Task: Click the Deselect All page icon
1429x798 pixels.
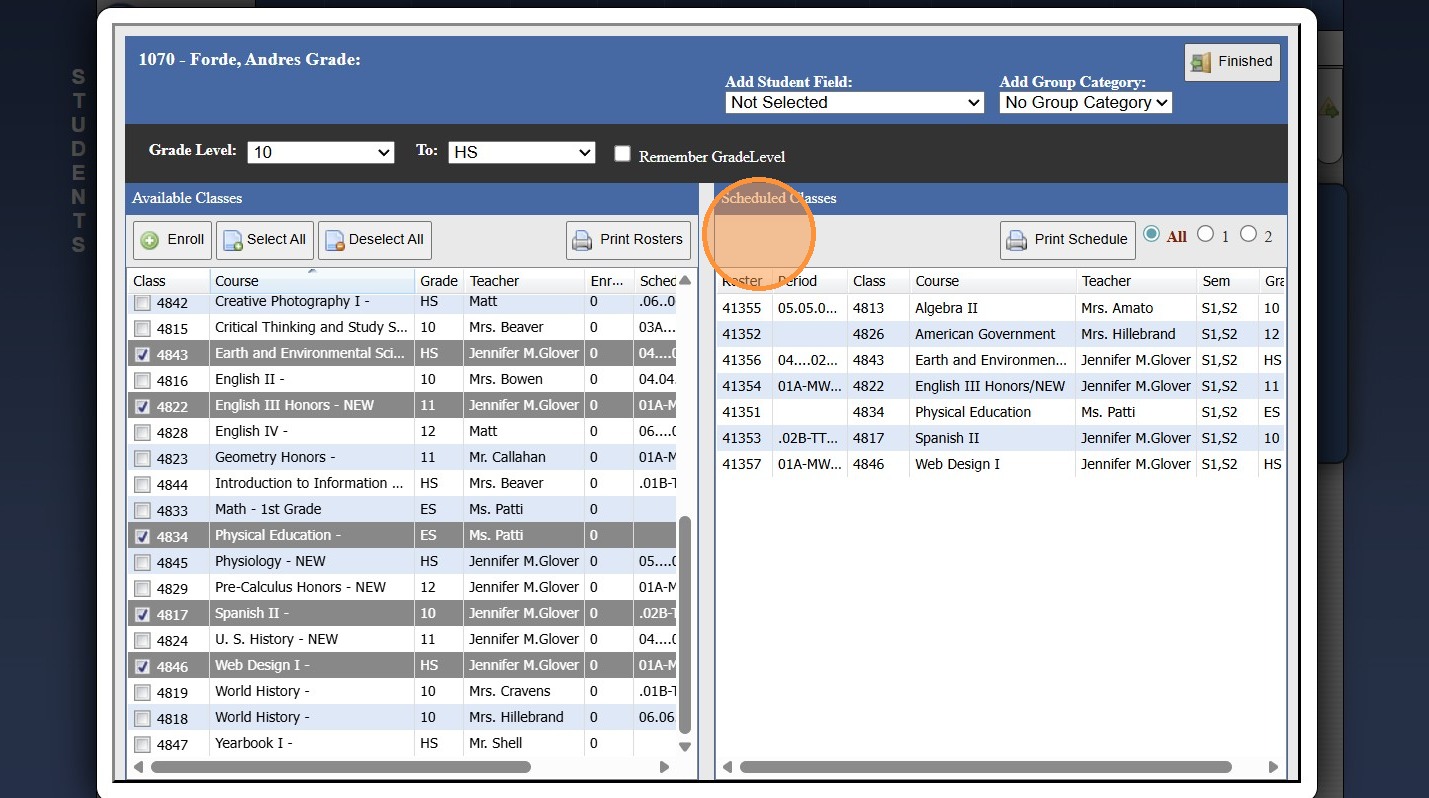Action: [335, 240]
